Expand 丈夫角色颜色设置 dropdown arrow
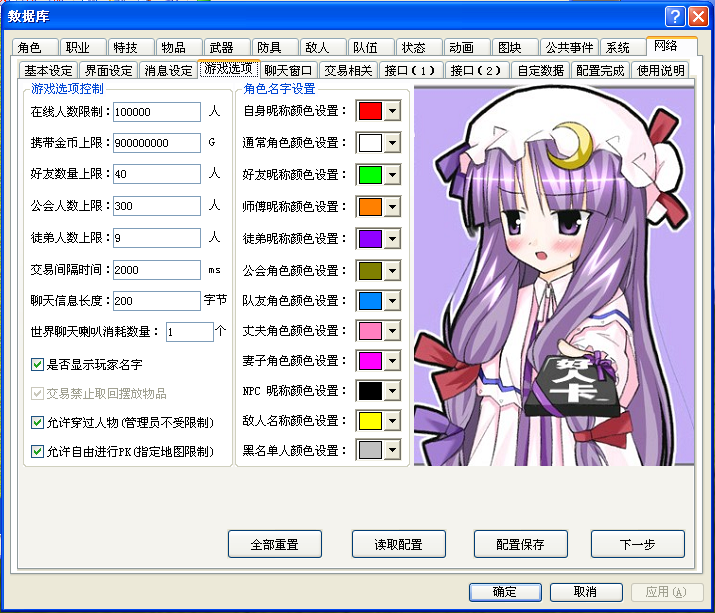The image size is (715, 613). pos(392,331)
